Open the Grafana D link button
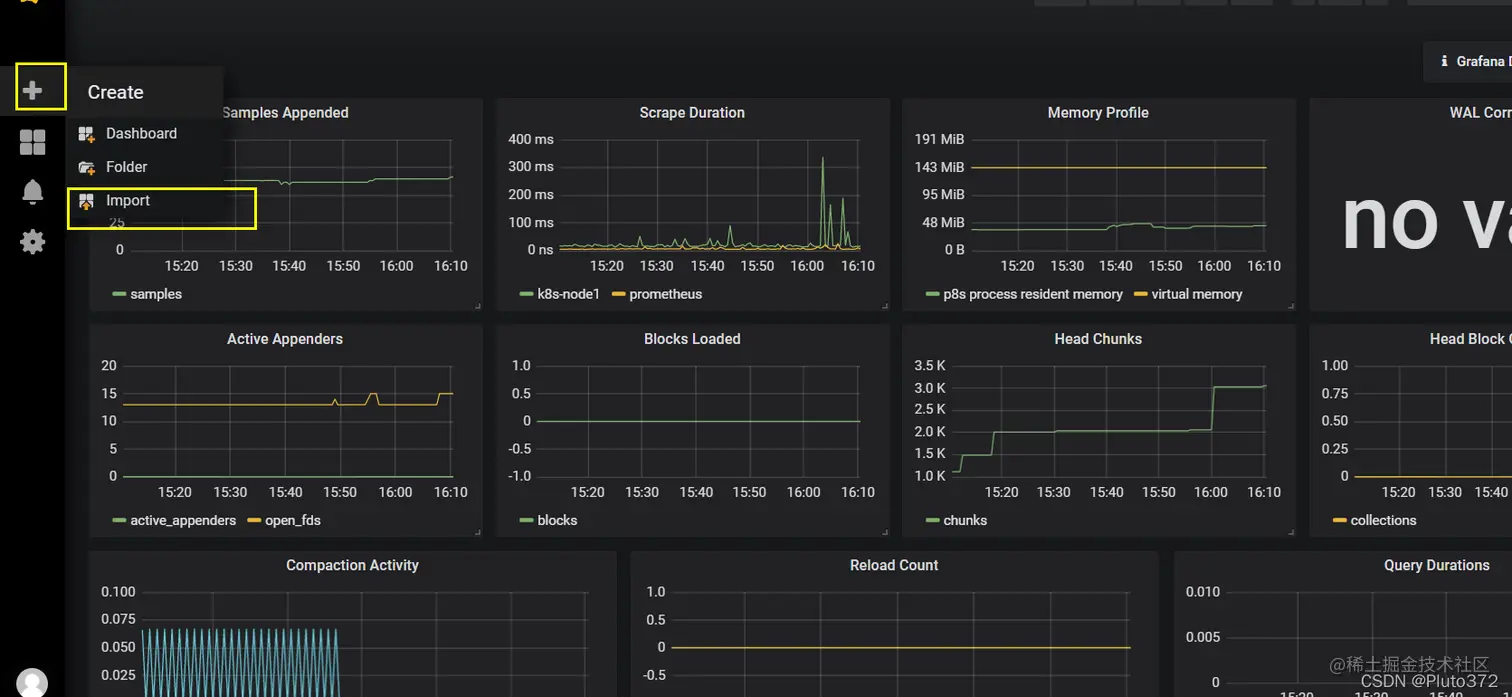Image resolution: width=1512 pixels, height=697 pixels. (x=1467, y=61)
